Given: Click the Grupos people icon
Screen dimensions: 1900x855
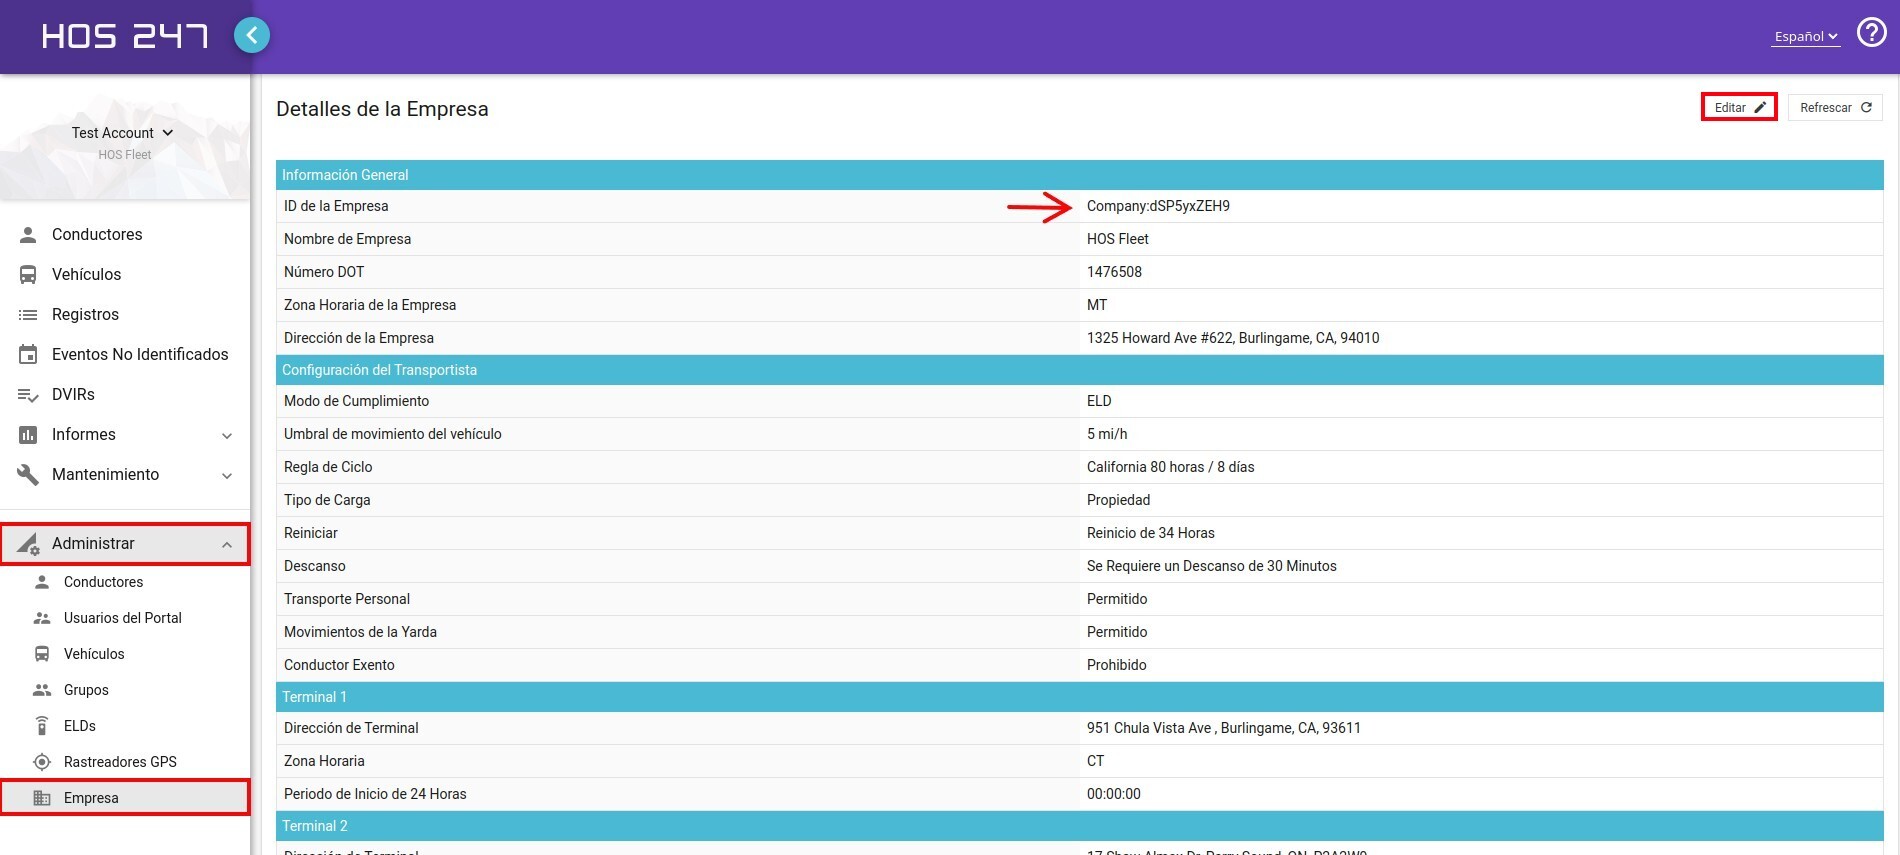Looking at the screenshot, I should click(42, 690).
